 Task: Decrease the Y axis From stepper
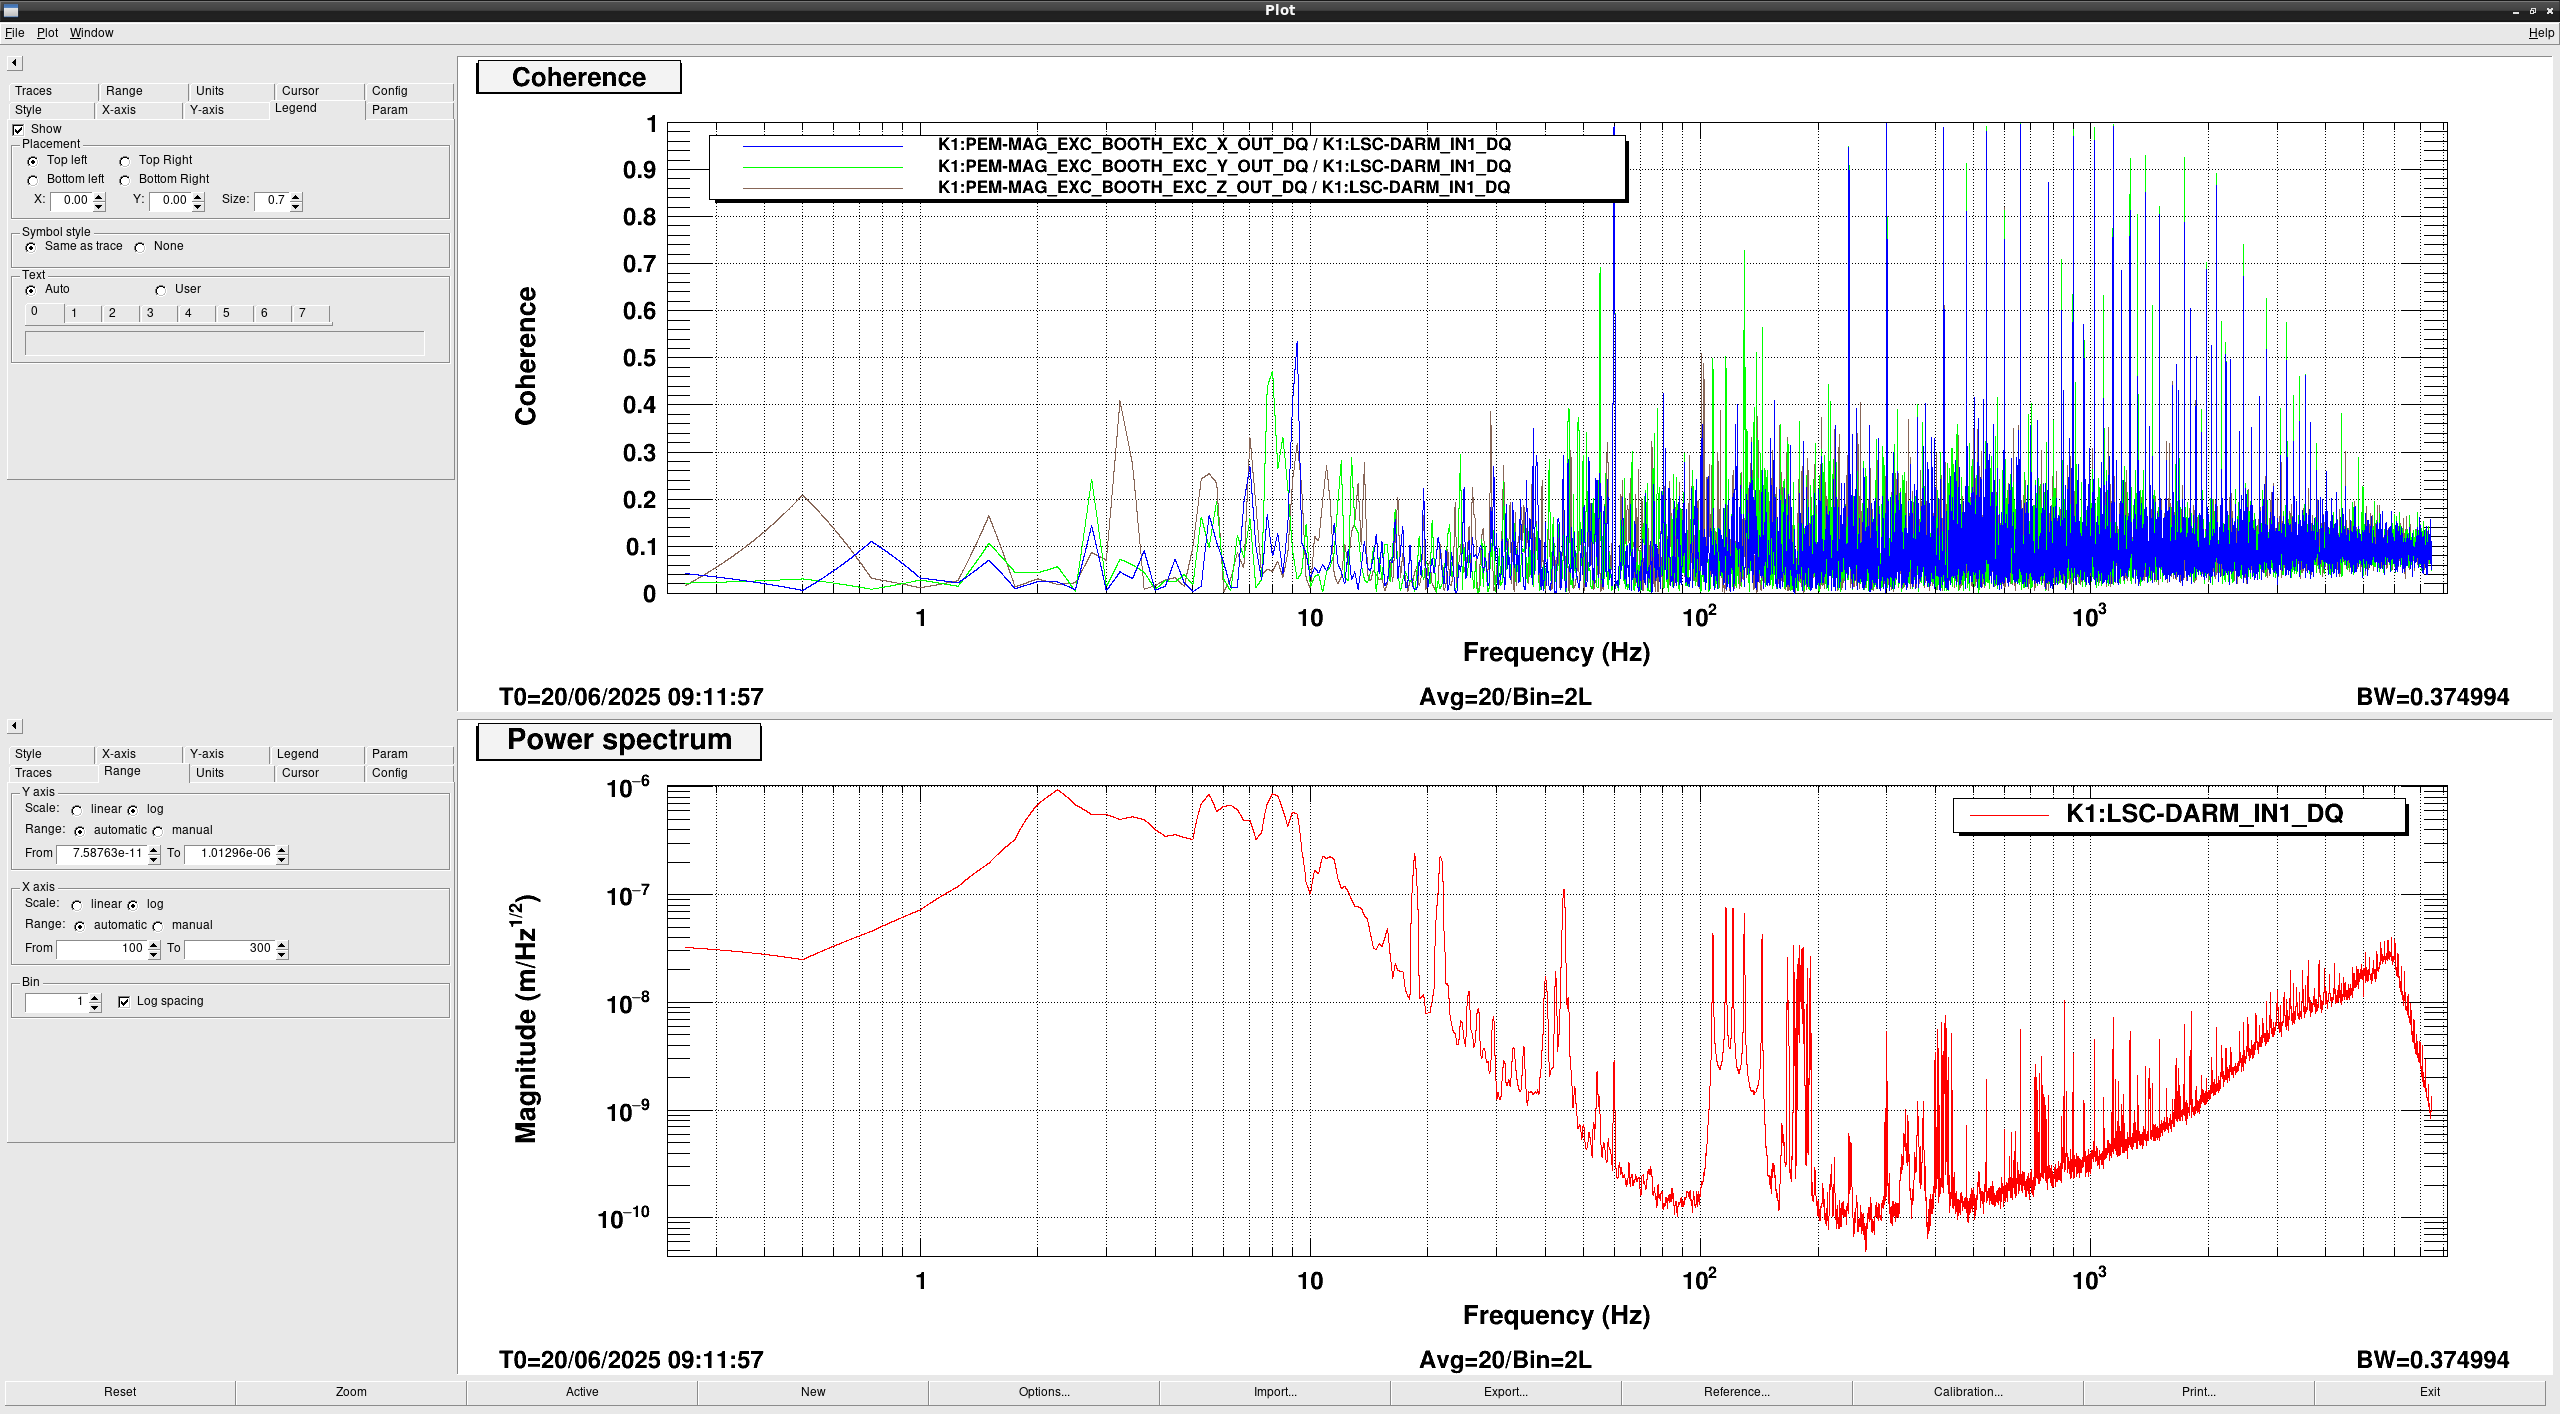154,859
